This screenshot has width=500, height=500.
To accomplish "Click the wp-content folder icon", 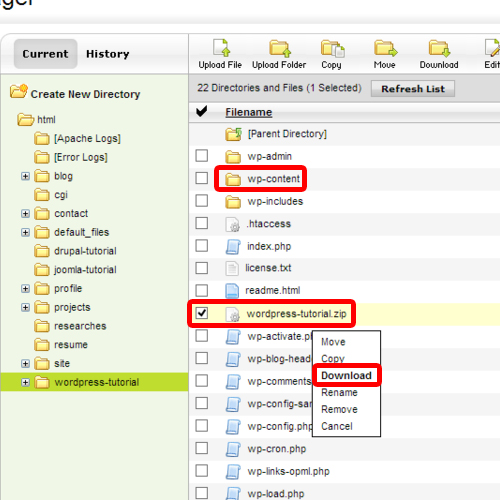I will point(233,179).
